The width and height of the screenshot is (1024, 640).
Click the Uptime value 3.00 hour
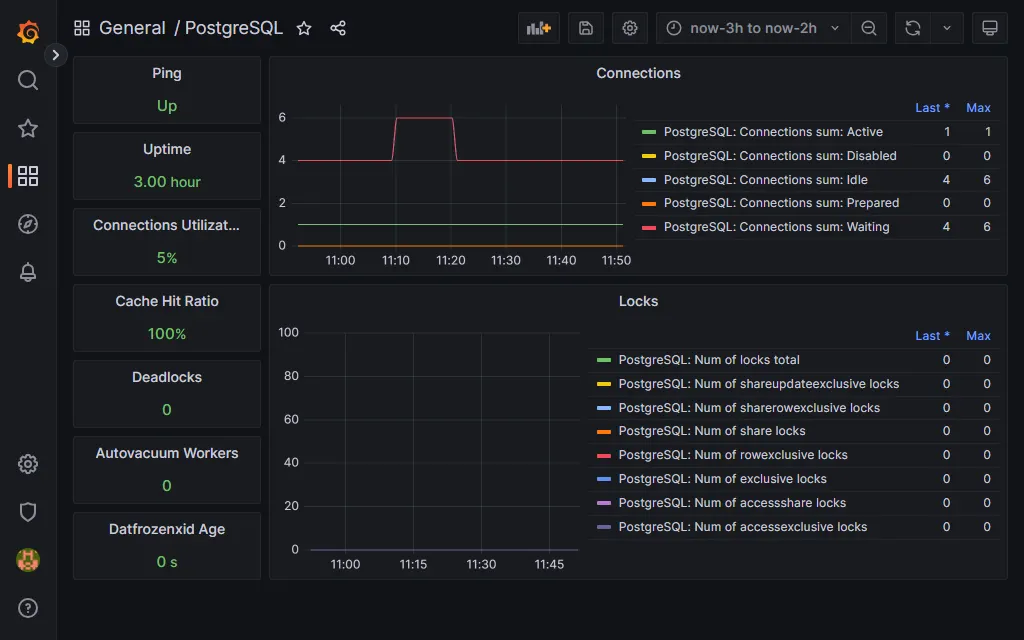167,182
